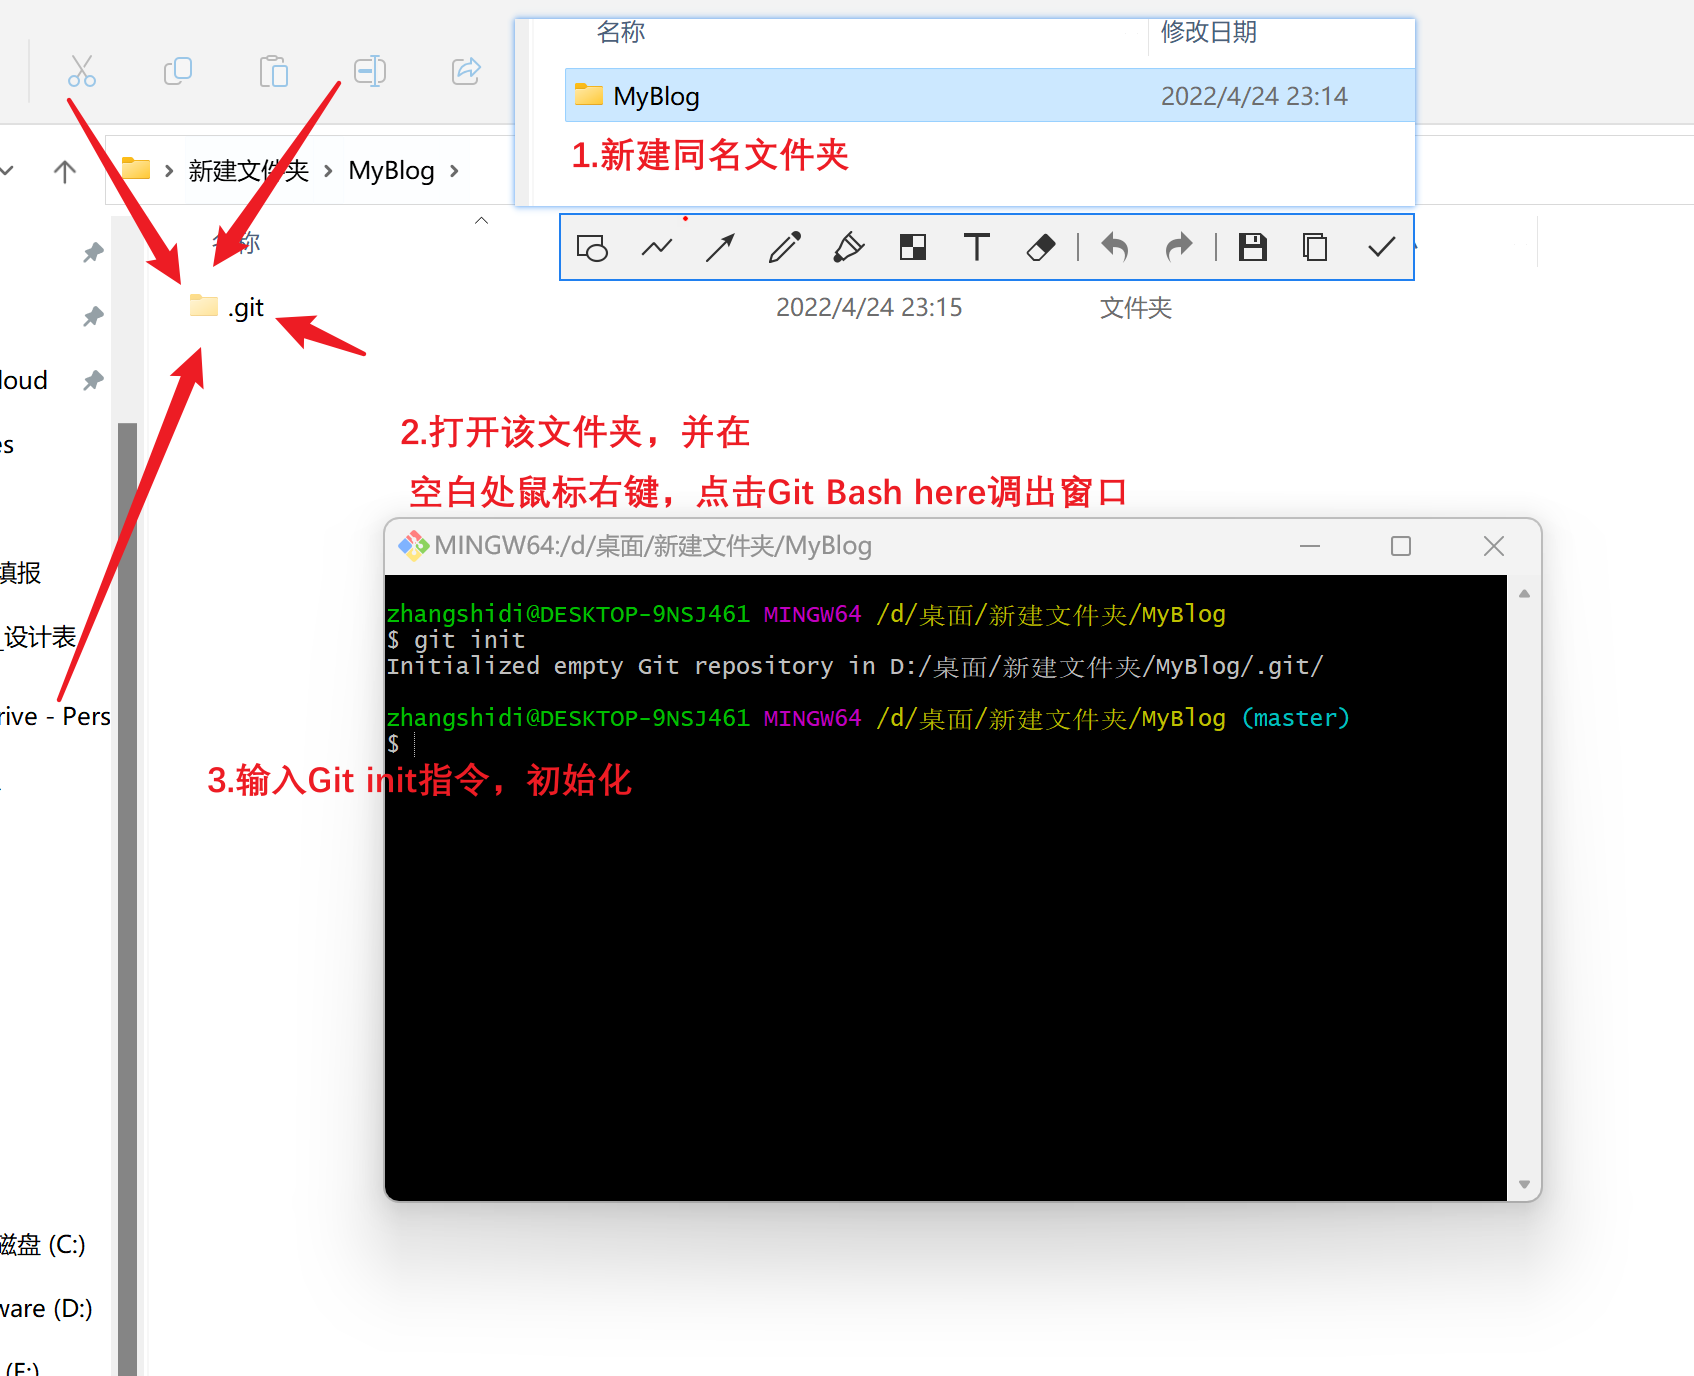Viewport: 1694px width, 1376px height.
Task: Select the eraser tool
Action: click(x=1041, y=247)
